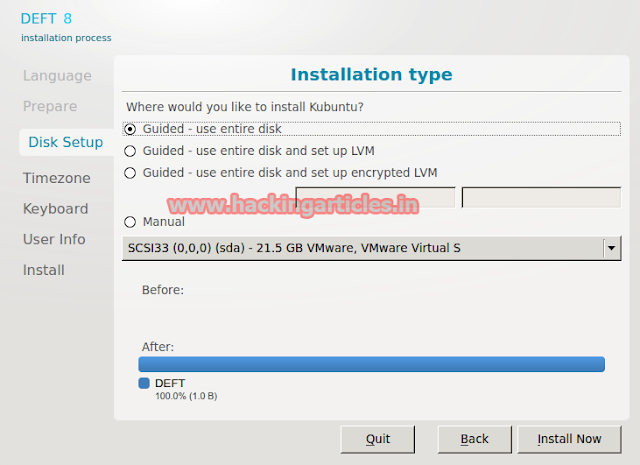Screen dimensions: 640x465
Task: Open the Prepare step in sidebar
Action: pyautogui.click(x=50, y=106)
